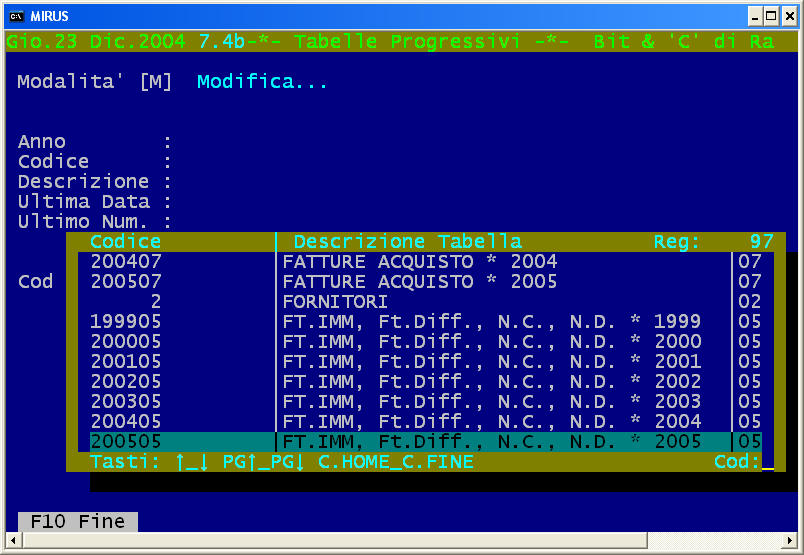
Task: Click the FT.IMM 1999 description
Action: (x=491, y=322)
